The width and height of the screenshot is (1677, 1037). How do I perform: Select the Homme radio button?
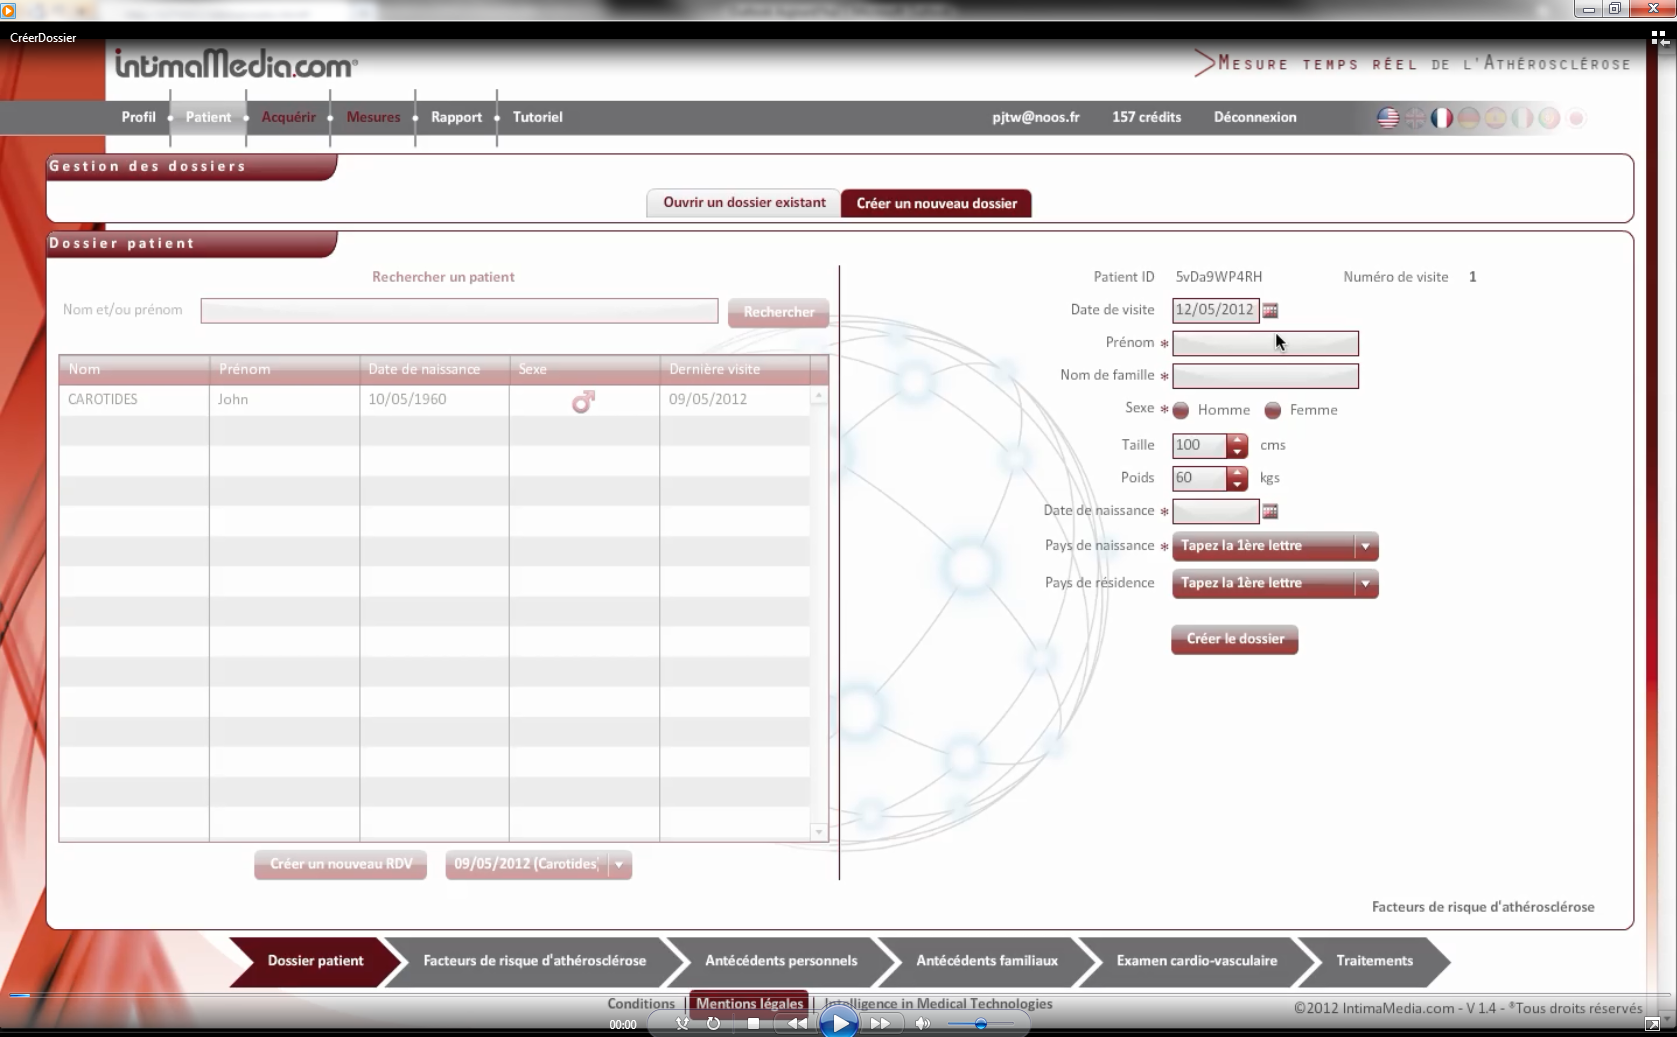point(1181,410)
